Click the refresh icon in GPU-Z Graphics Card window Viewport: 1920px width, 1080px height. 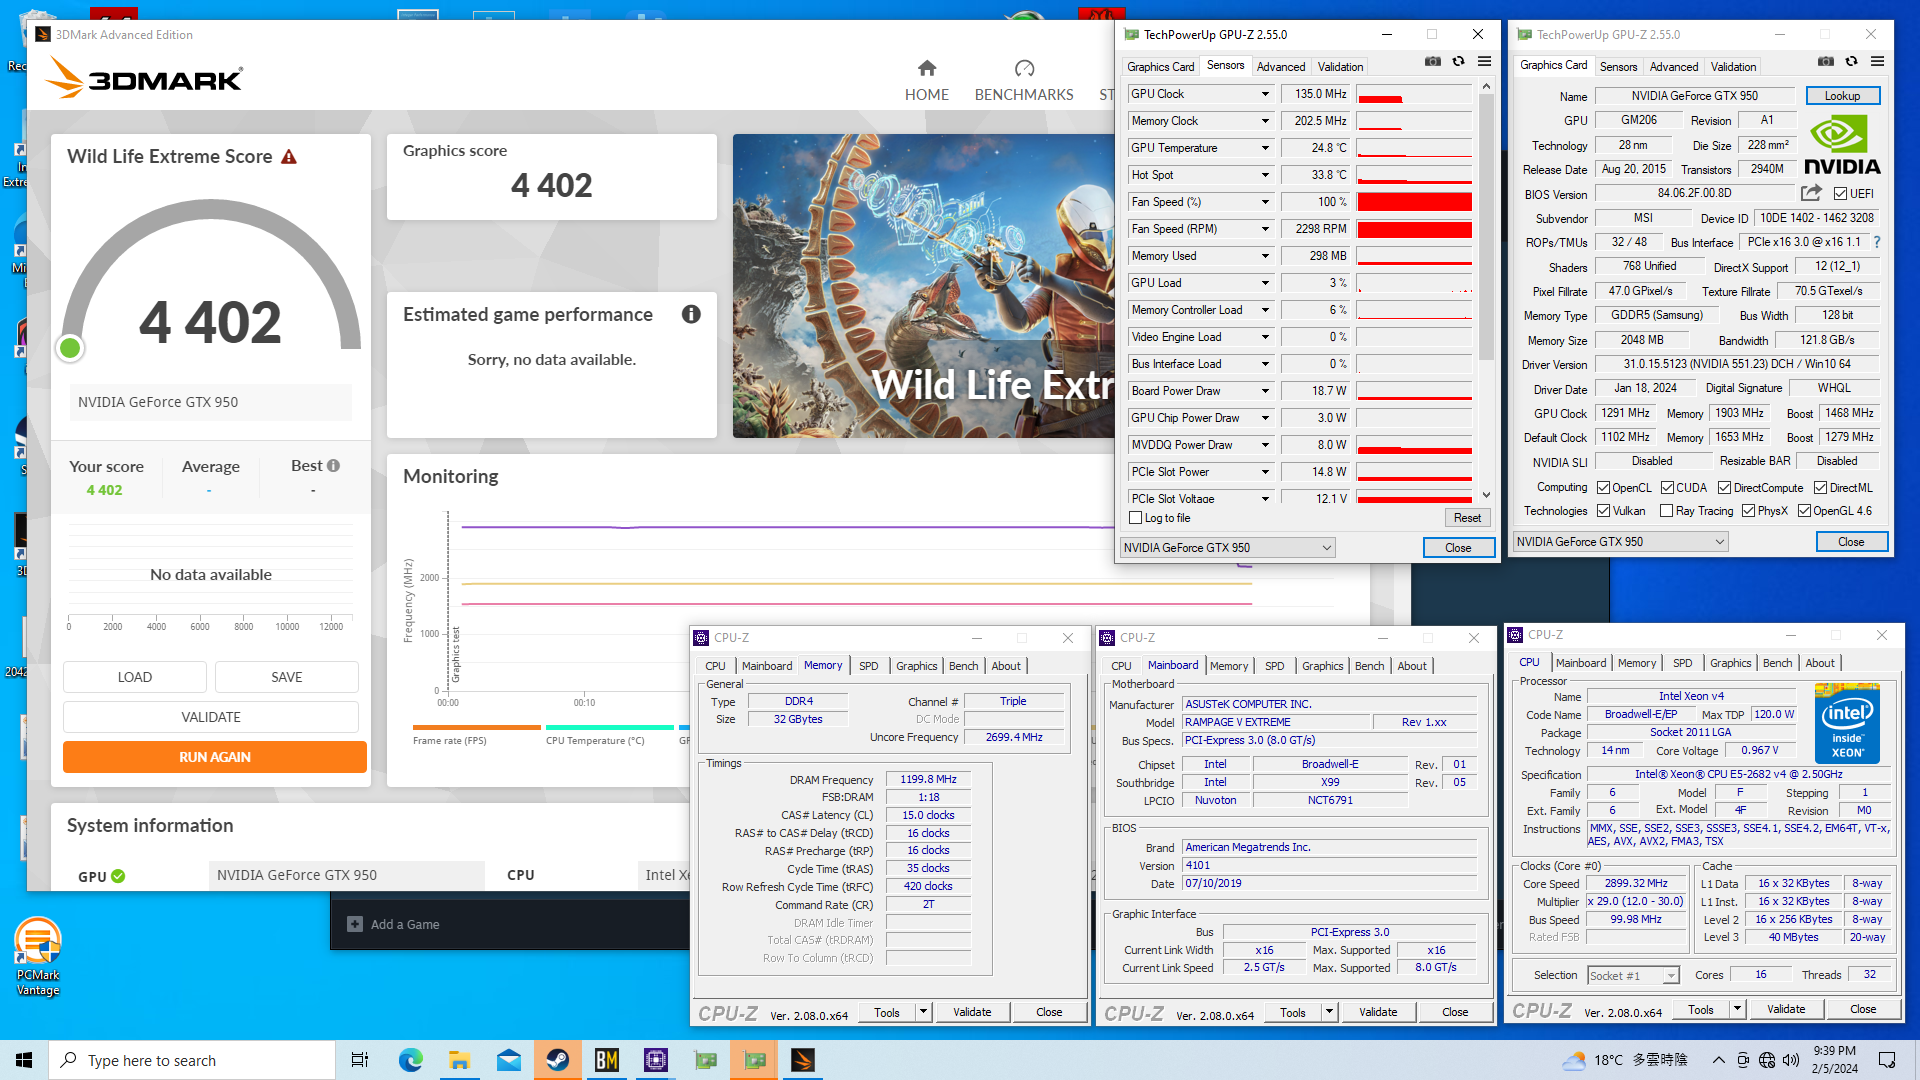coord(1852,62)
